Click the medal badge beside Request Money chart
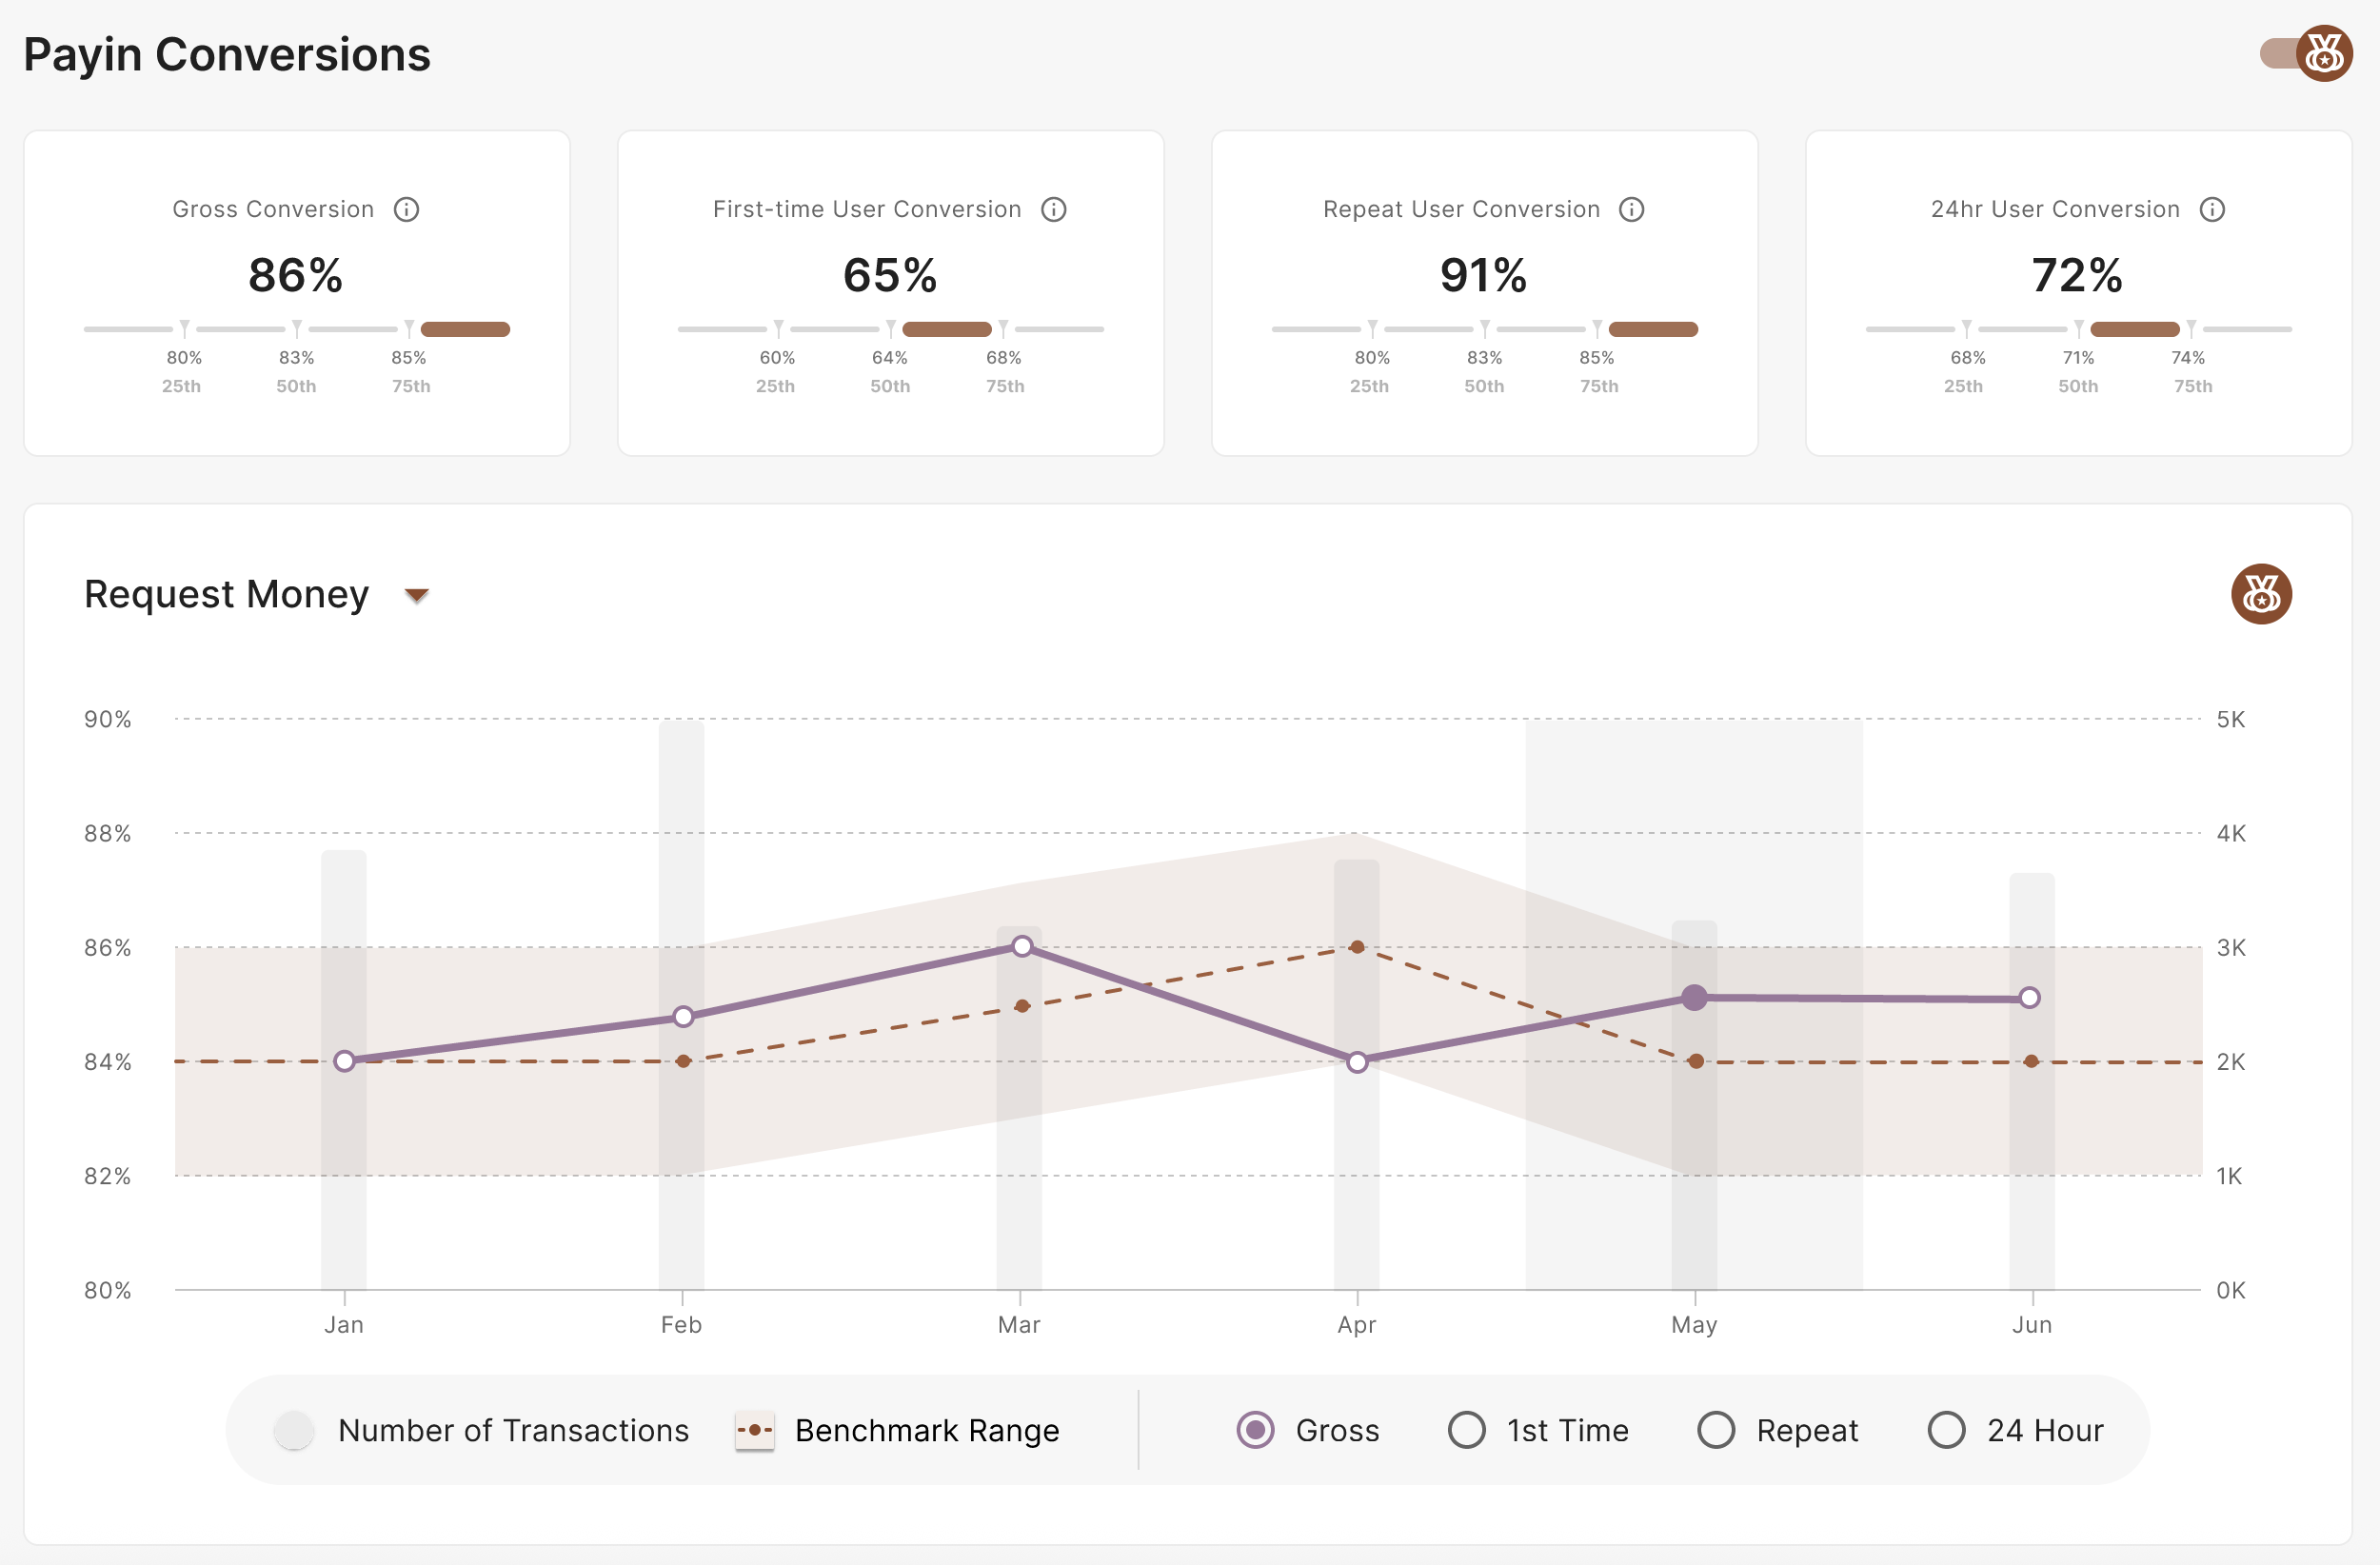Screen dimensions: 2380x1565 click(2261, 594)
